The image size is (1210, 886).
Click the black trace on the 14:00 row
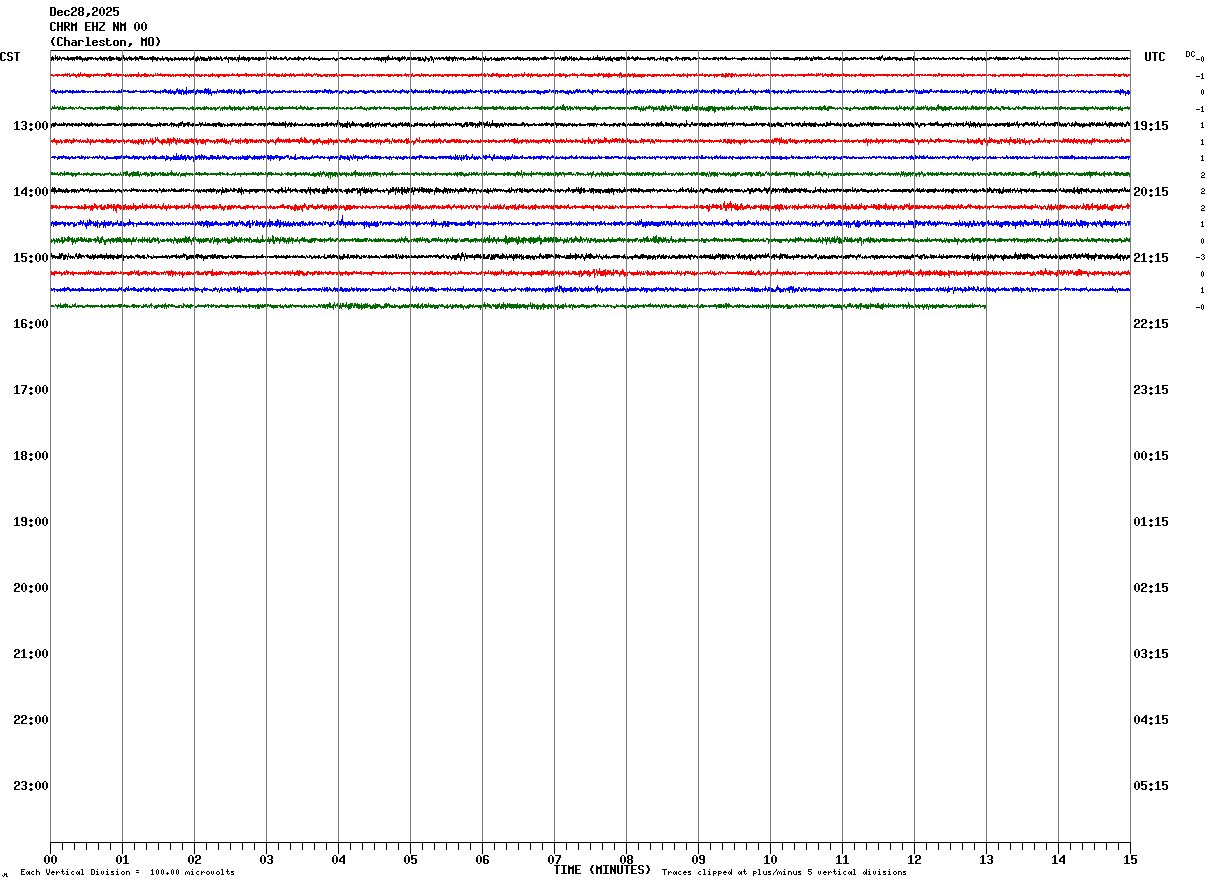(590, 191)
